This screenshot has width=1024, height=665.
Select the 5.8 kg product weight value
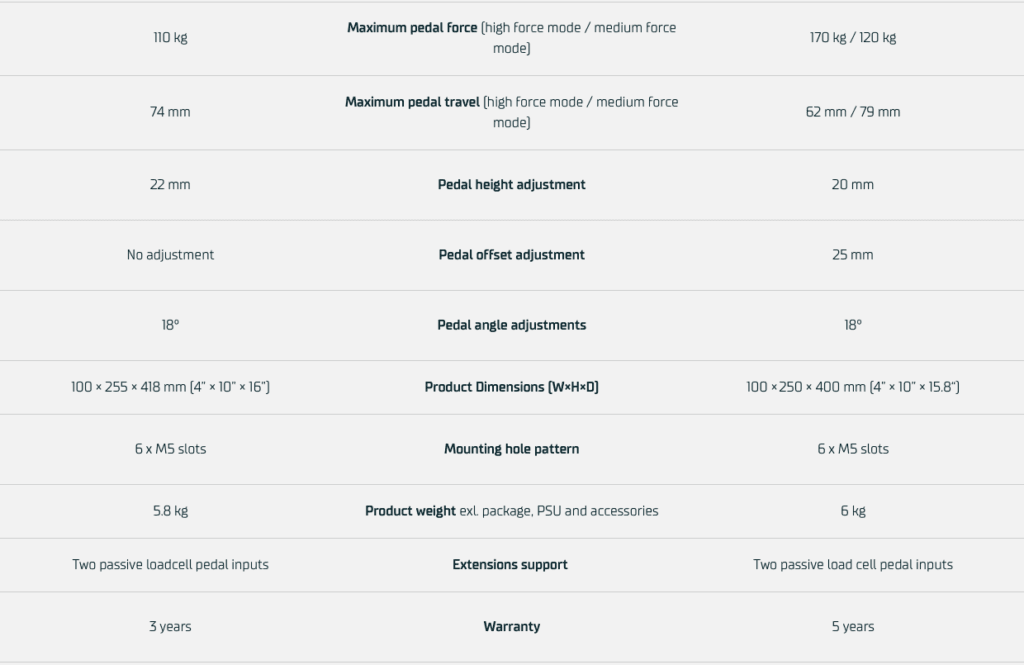point(170,511)
